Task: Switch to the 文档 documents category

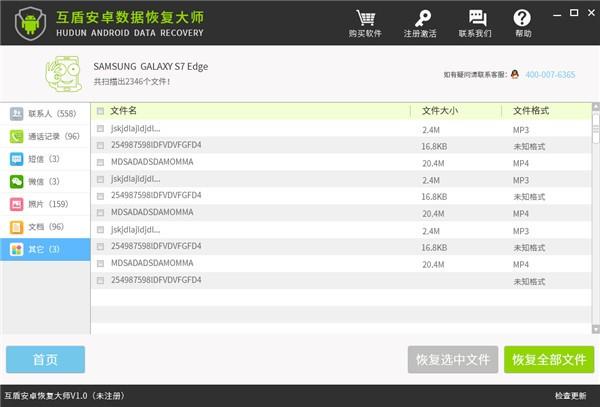Action: coord(45,227)
